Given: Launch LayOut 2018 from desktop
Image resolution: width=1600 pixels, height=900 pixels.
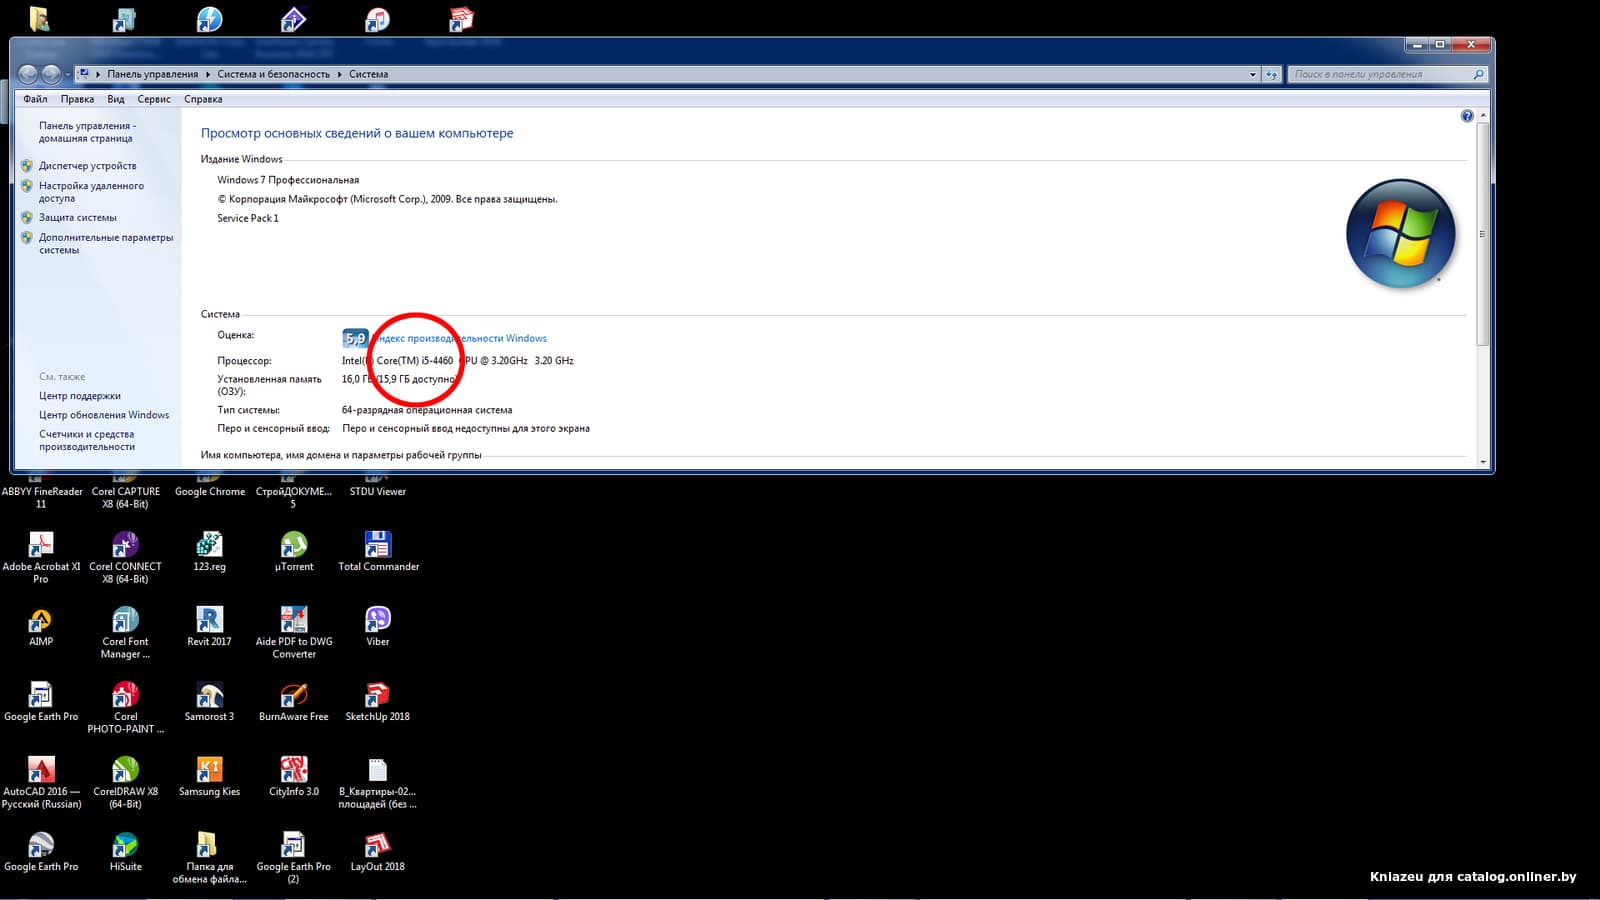Looking at the screenshot, I should click(x=378, y=851).
